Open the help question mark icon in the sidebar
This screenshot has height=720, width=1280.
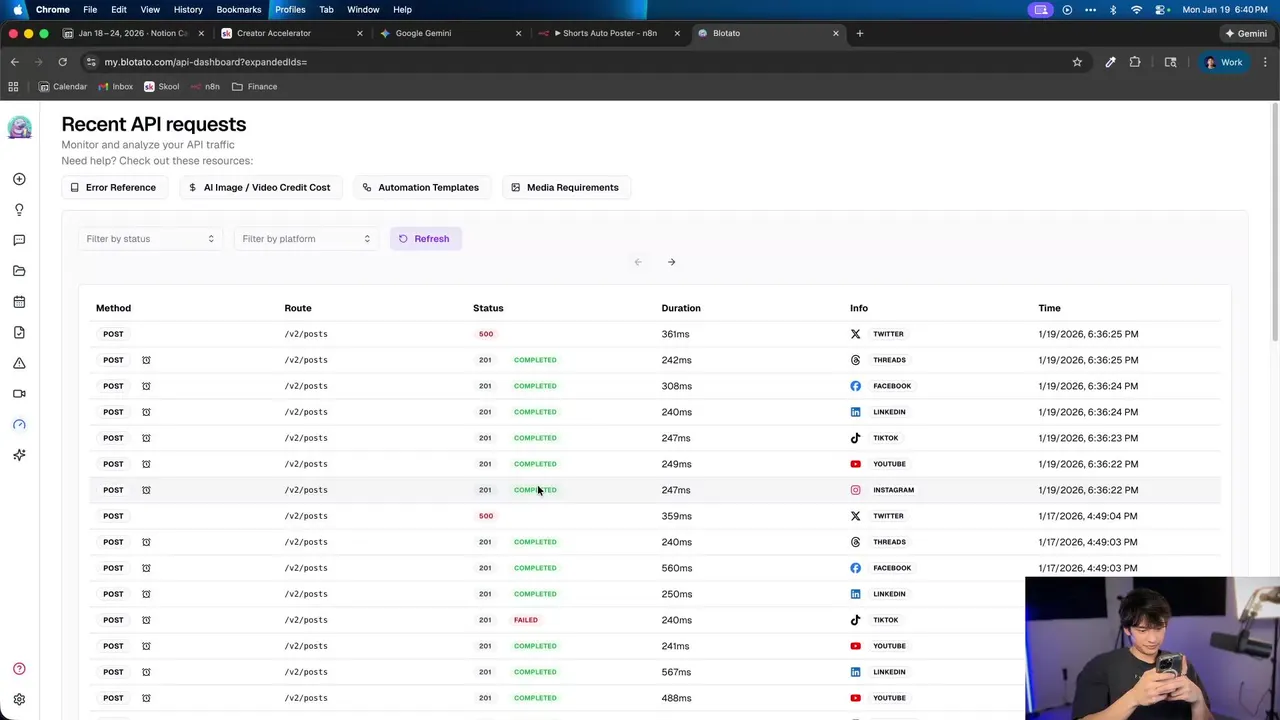pos(19,669)
